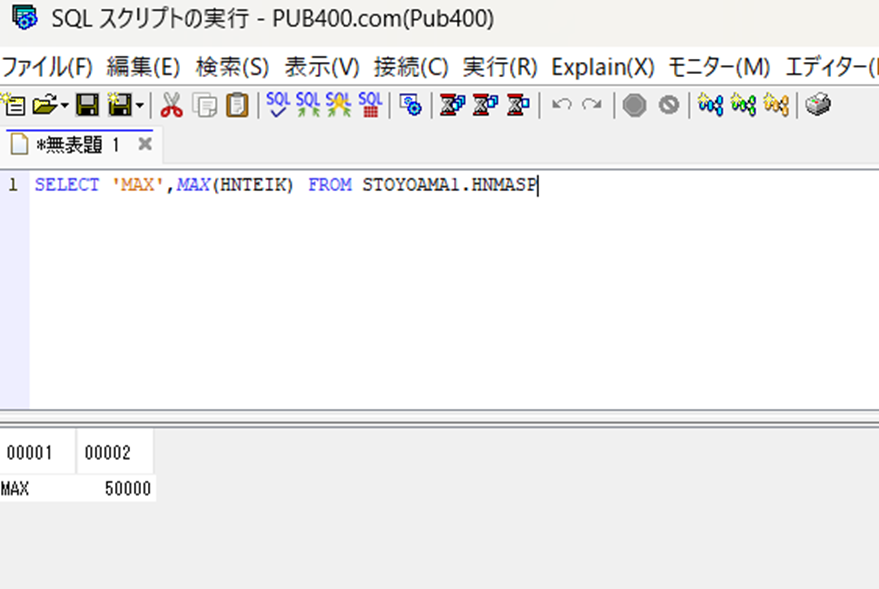The width and height of the screenshot is (879, 589).
Task: Open the 実行(R) menu
Action: coord(500,67)
